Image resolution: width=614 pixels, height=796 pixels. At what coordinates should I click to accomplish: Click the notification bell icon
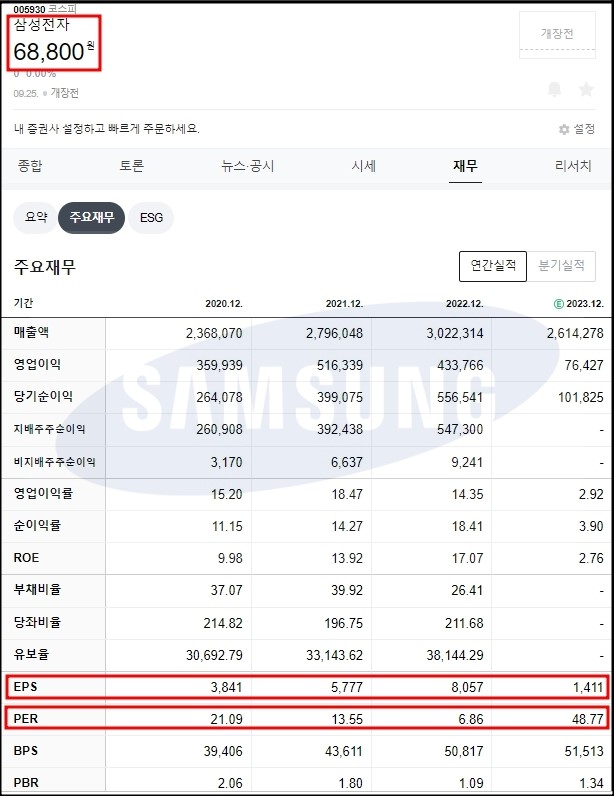(555, 89)
